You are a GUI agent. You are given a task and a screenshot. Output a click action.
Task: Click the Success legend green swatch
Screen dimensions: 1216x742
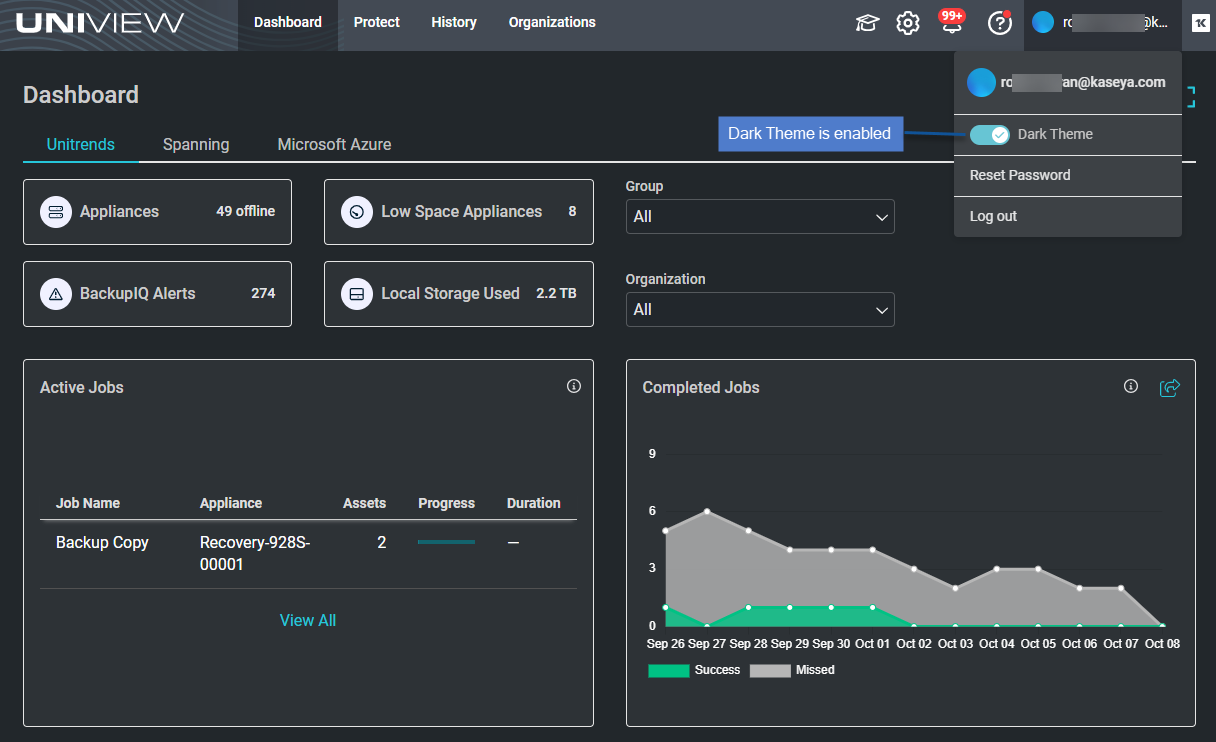(669, 671)
